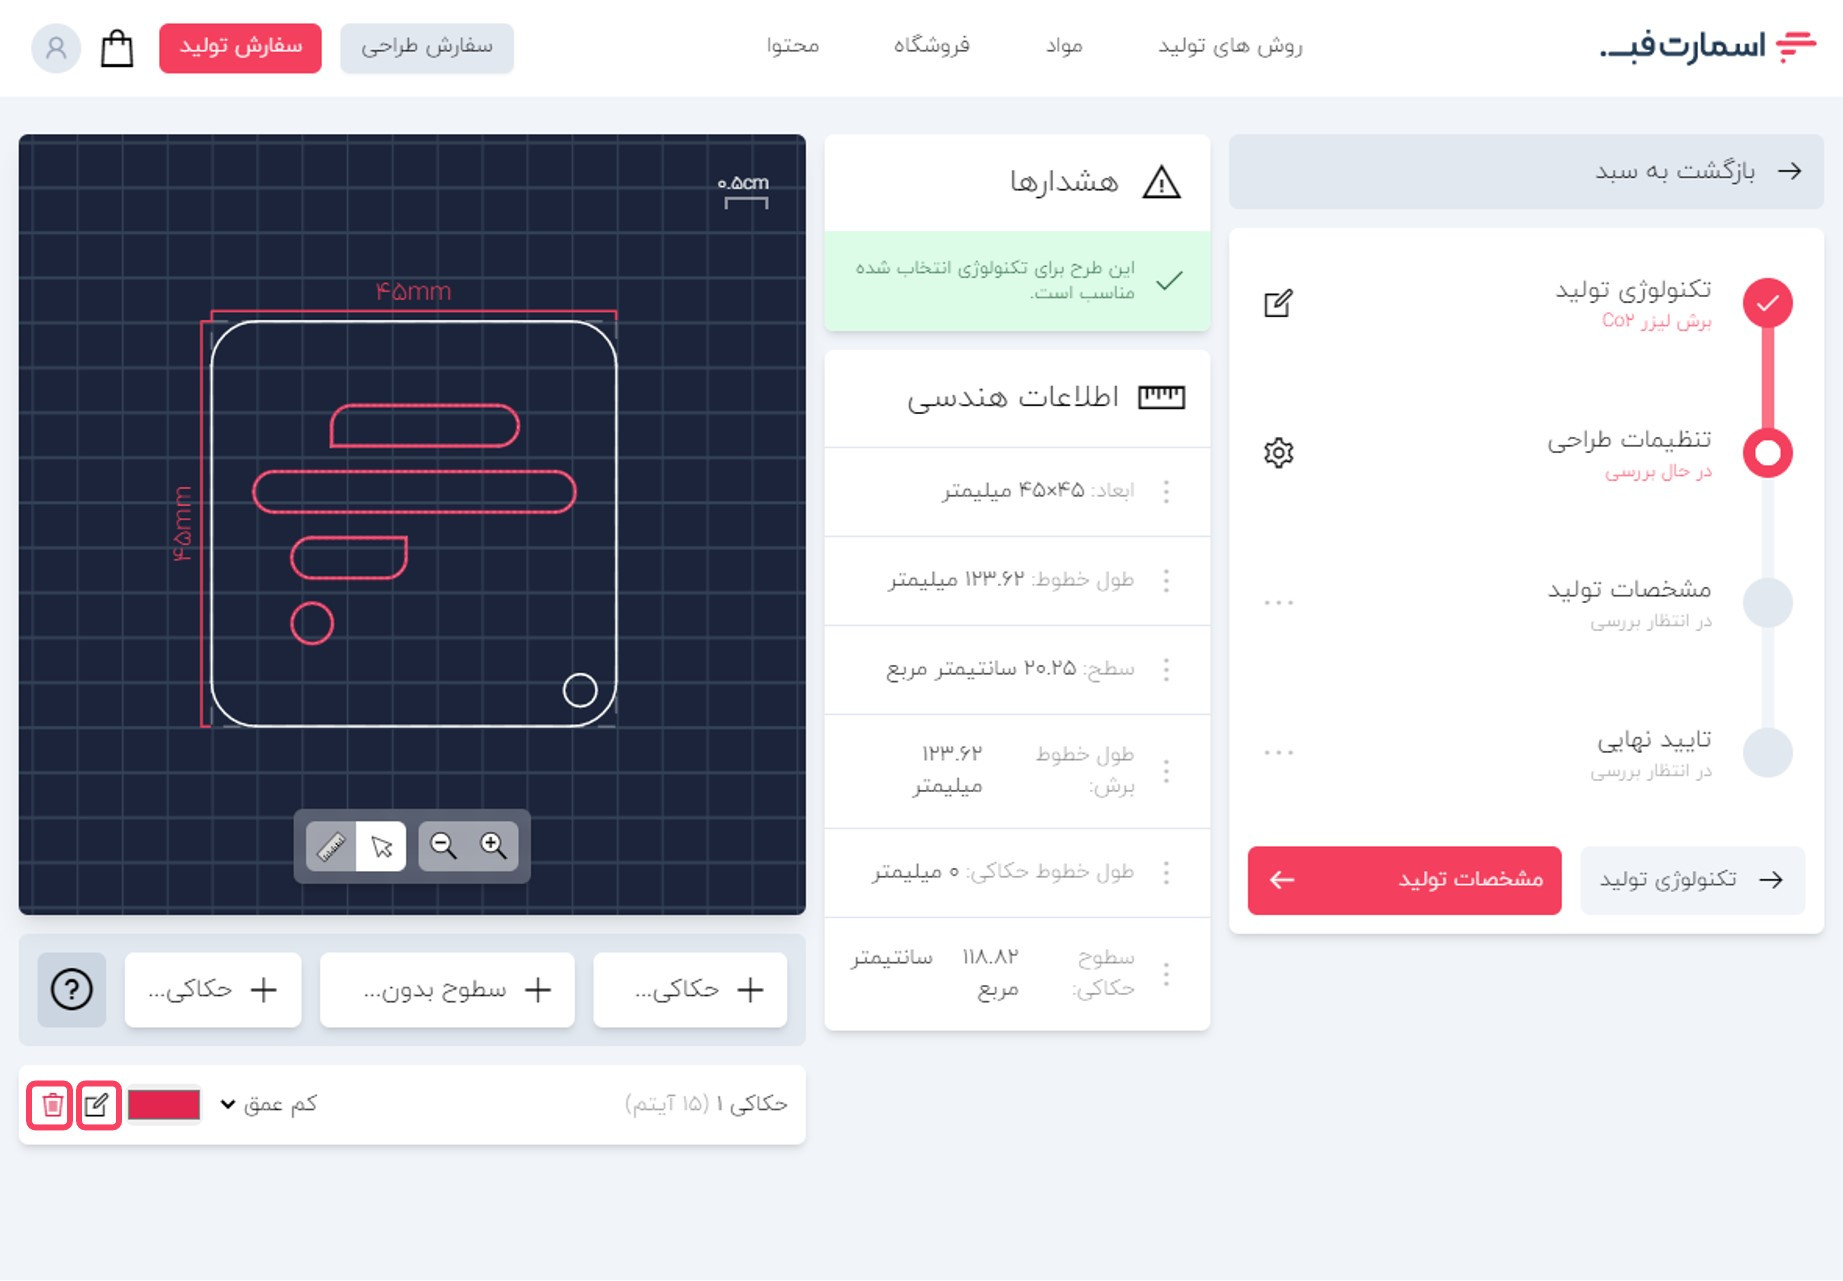Click the حکاکی ۱ (۱۵ آیتم) label
The width and height of the screenshot is (1843, 1281).
coord(706,1104)
